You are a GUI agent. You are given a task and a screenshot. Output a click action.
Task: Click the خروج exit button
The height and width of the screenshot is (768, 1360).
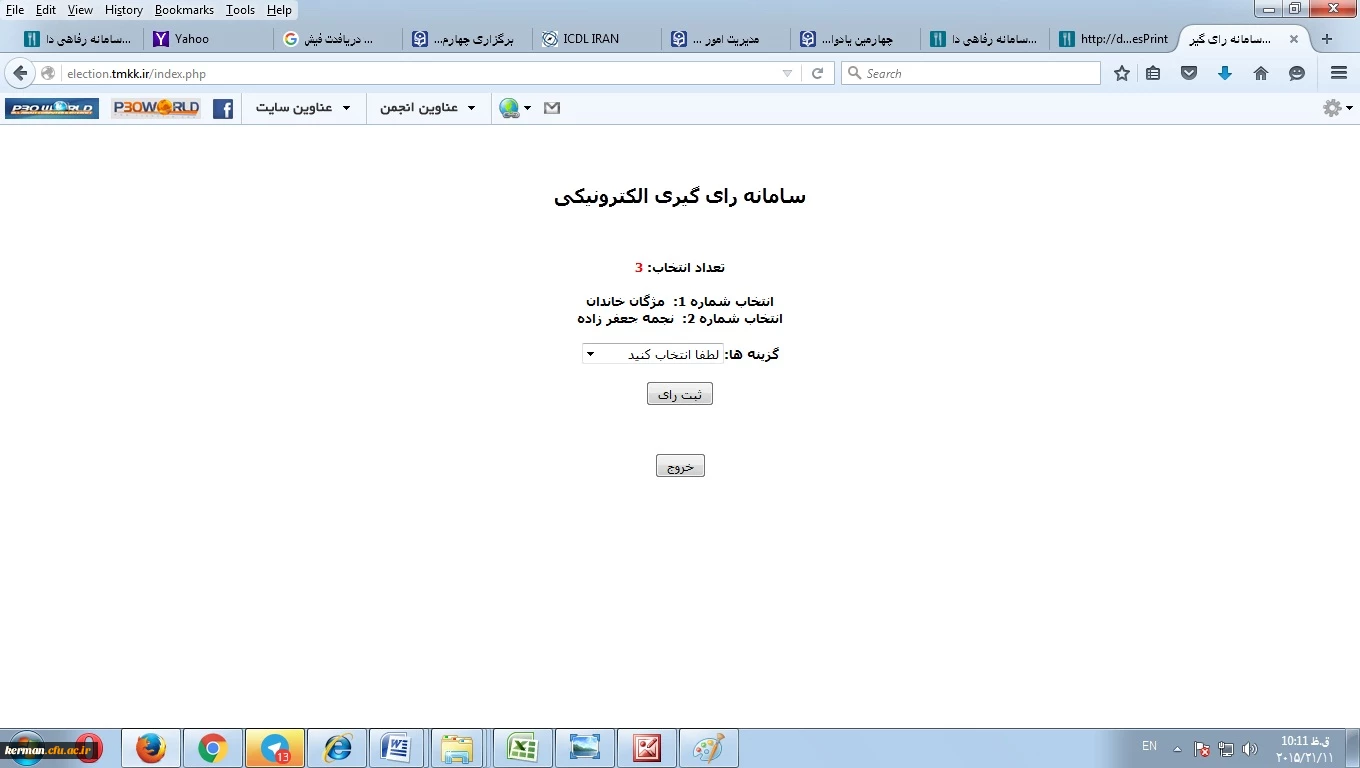point(680,466)
